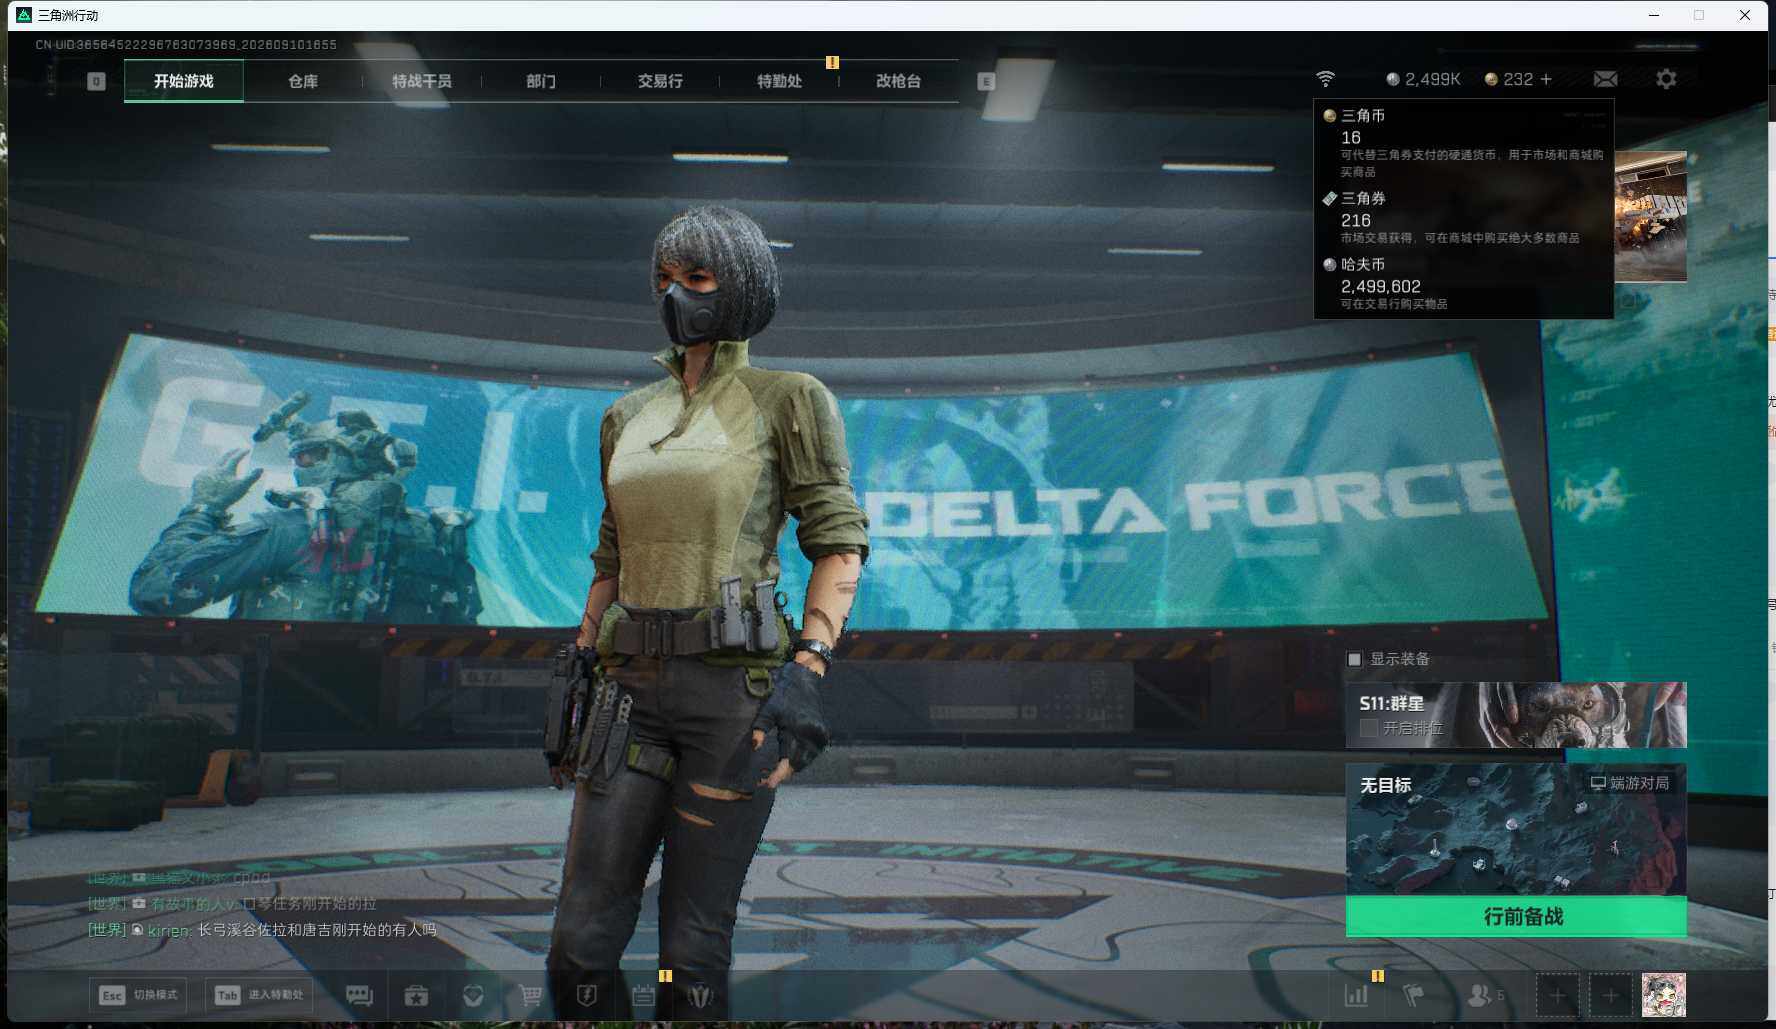The height and width of the screenshot is (1029, 1776).
Task: Click the second empty squad slot plus
Action: (1610, 995)
